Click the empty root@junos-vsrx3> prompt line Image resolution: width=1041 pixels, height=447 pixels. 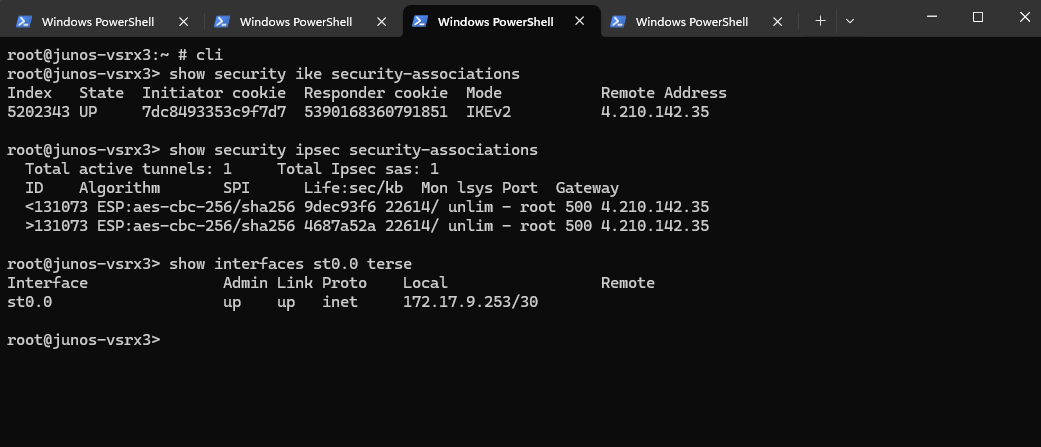(x=84, y=340)
